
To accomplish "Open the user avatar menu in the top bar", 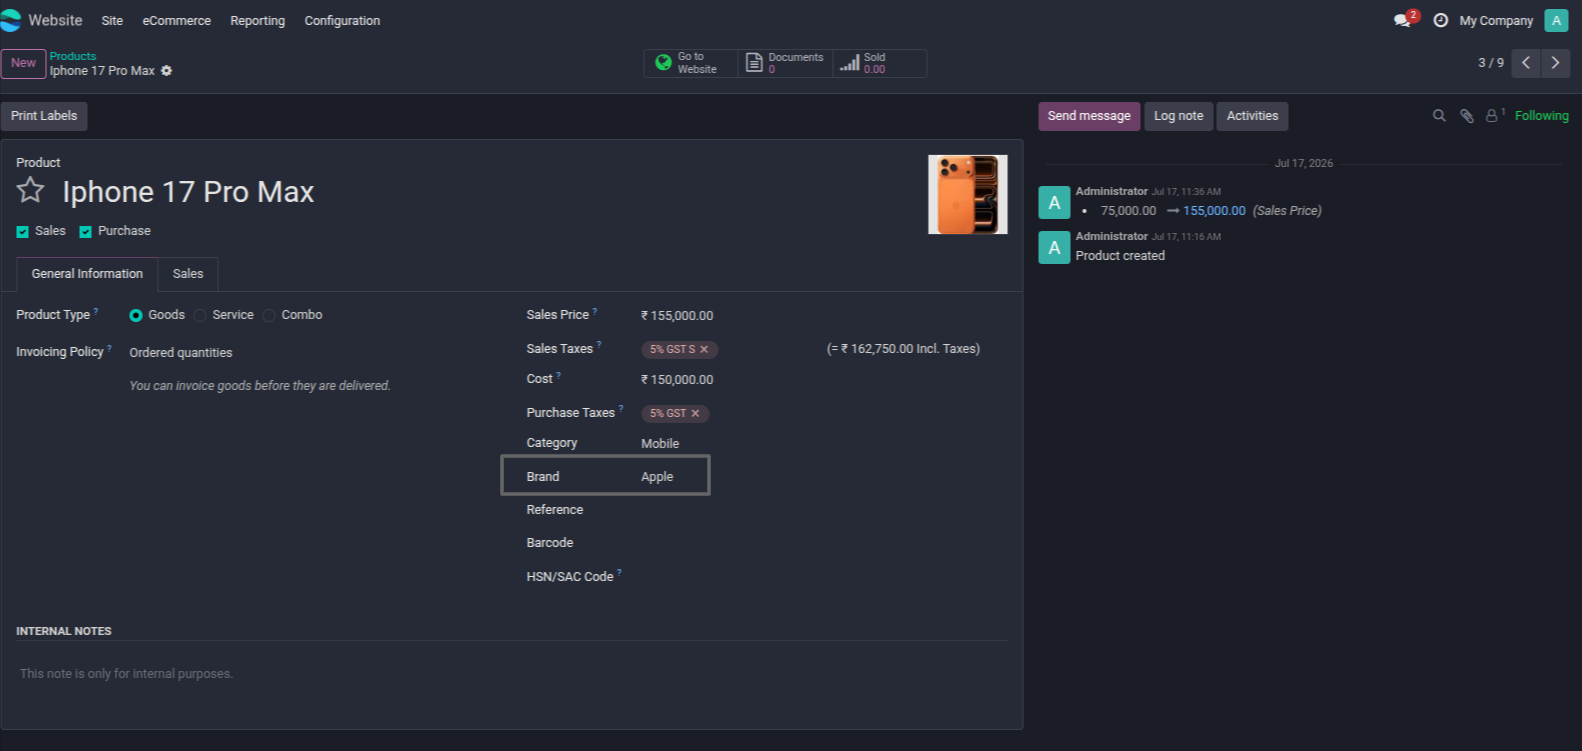I will tap(1556, 20).
